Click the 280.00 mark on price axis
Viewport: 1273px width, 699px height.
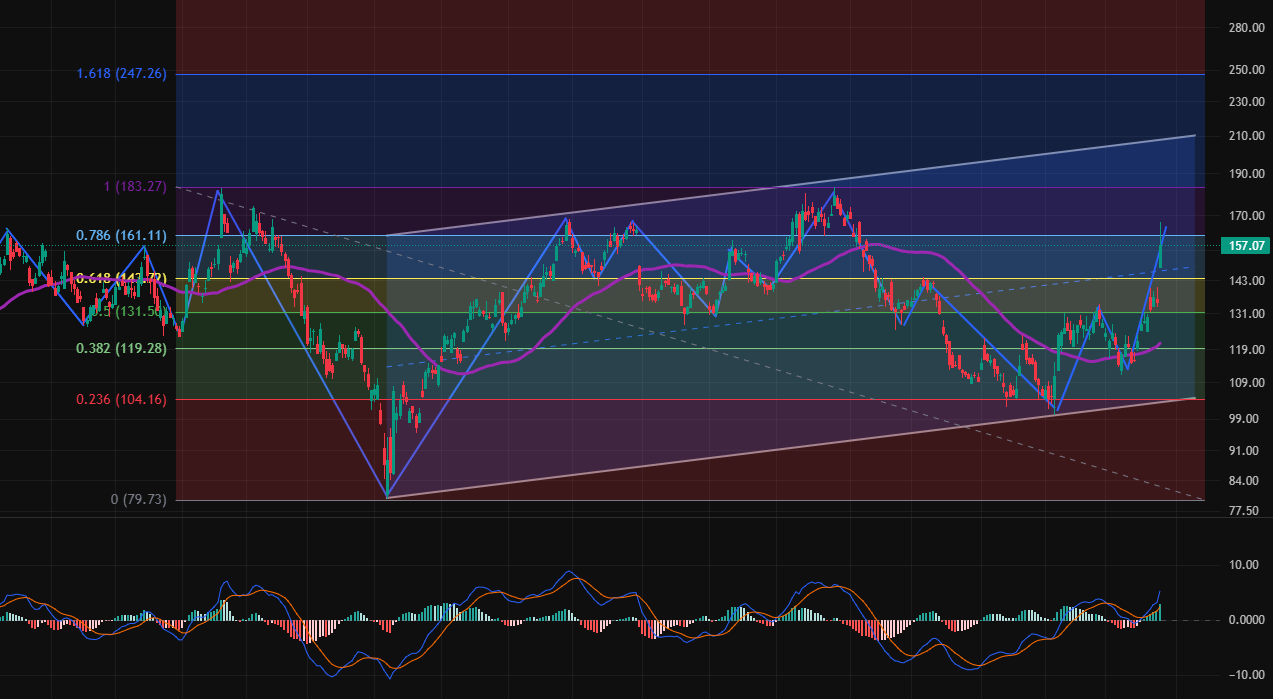pos(1245,28)
